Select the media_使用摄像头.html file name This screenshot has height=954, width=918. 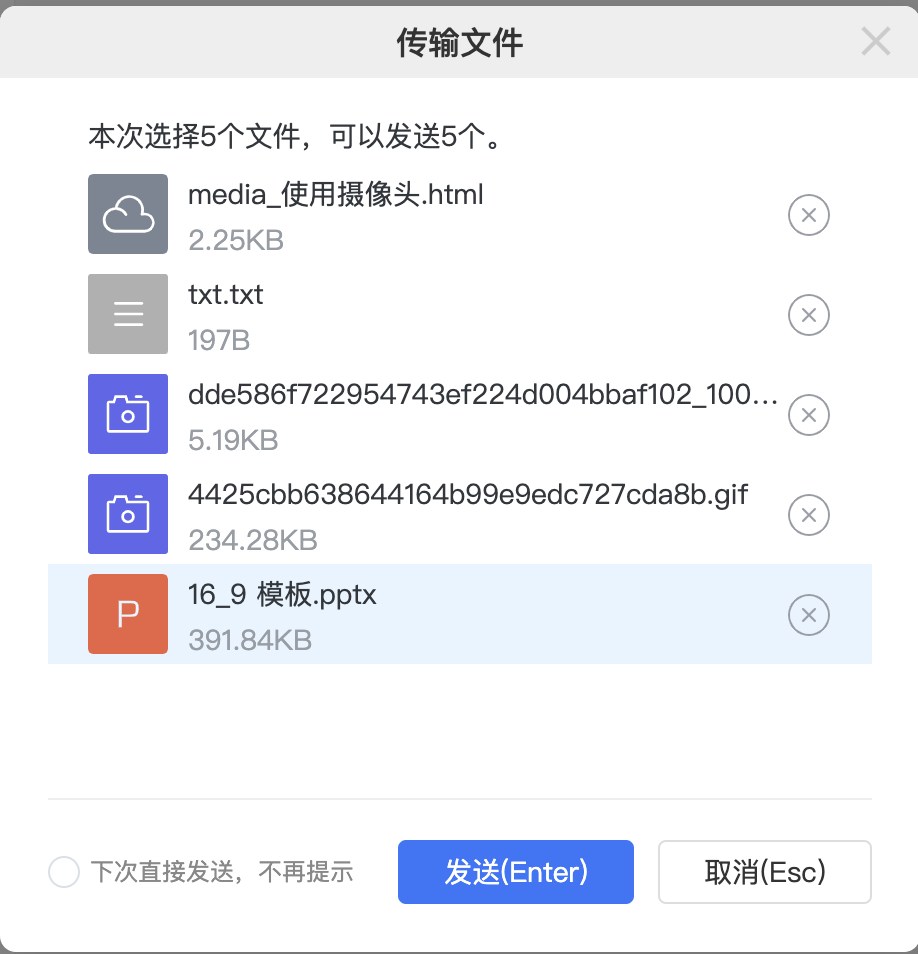(336, 194)
